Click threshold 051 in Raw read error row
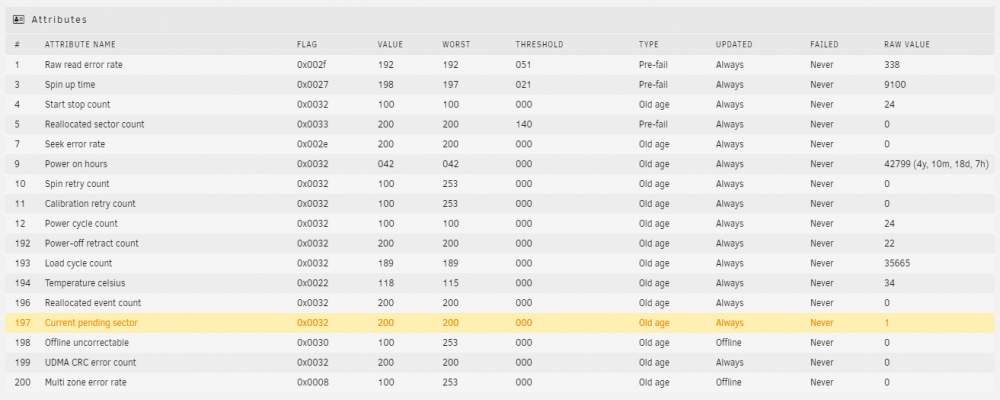 [x=523, y=64]
